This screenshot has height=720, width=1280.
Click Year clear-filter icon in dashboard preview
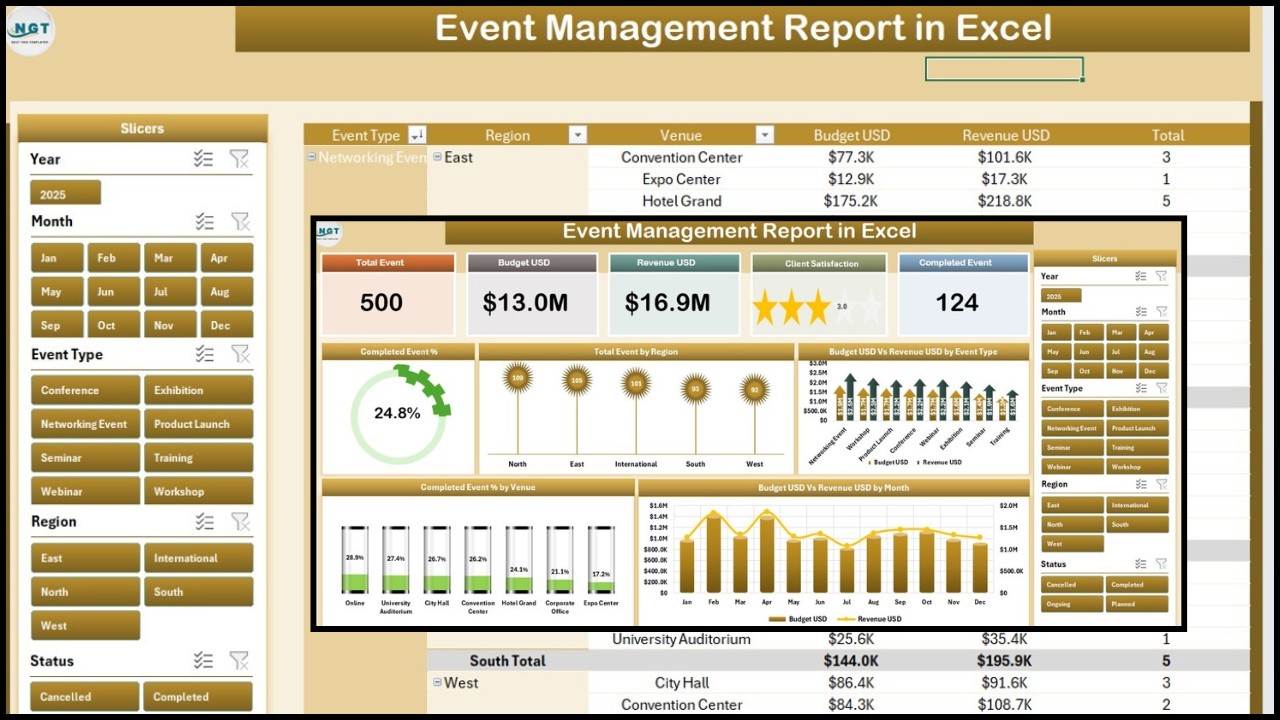[x=1161, y=276]
